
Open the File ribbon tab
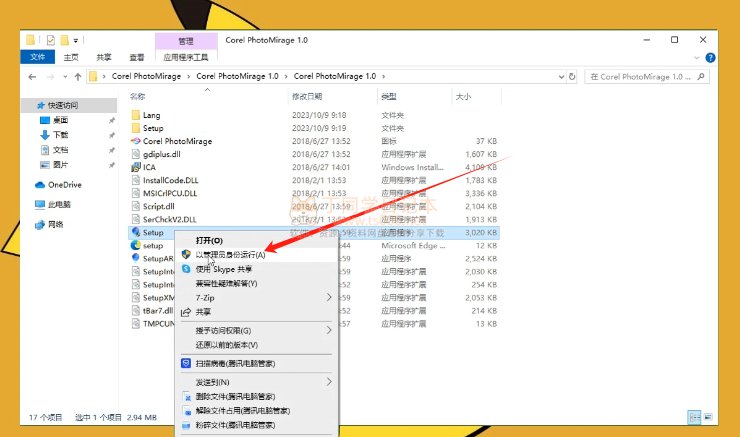(x=37, y=57)
